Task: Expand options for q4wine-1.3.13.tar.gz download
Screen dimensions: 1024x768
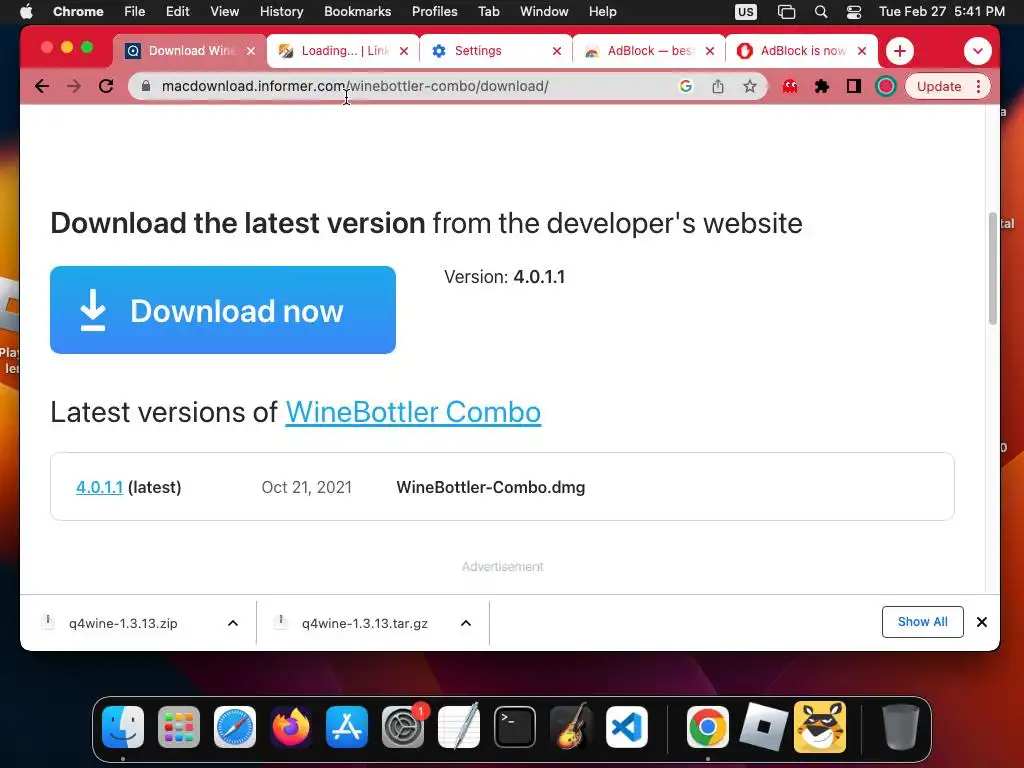Action: point(466,623)
